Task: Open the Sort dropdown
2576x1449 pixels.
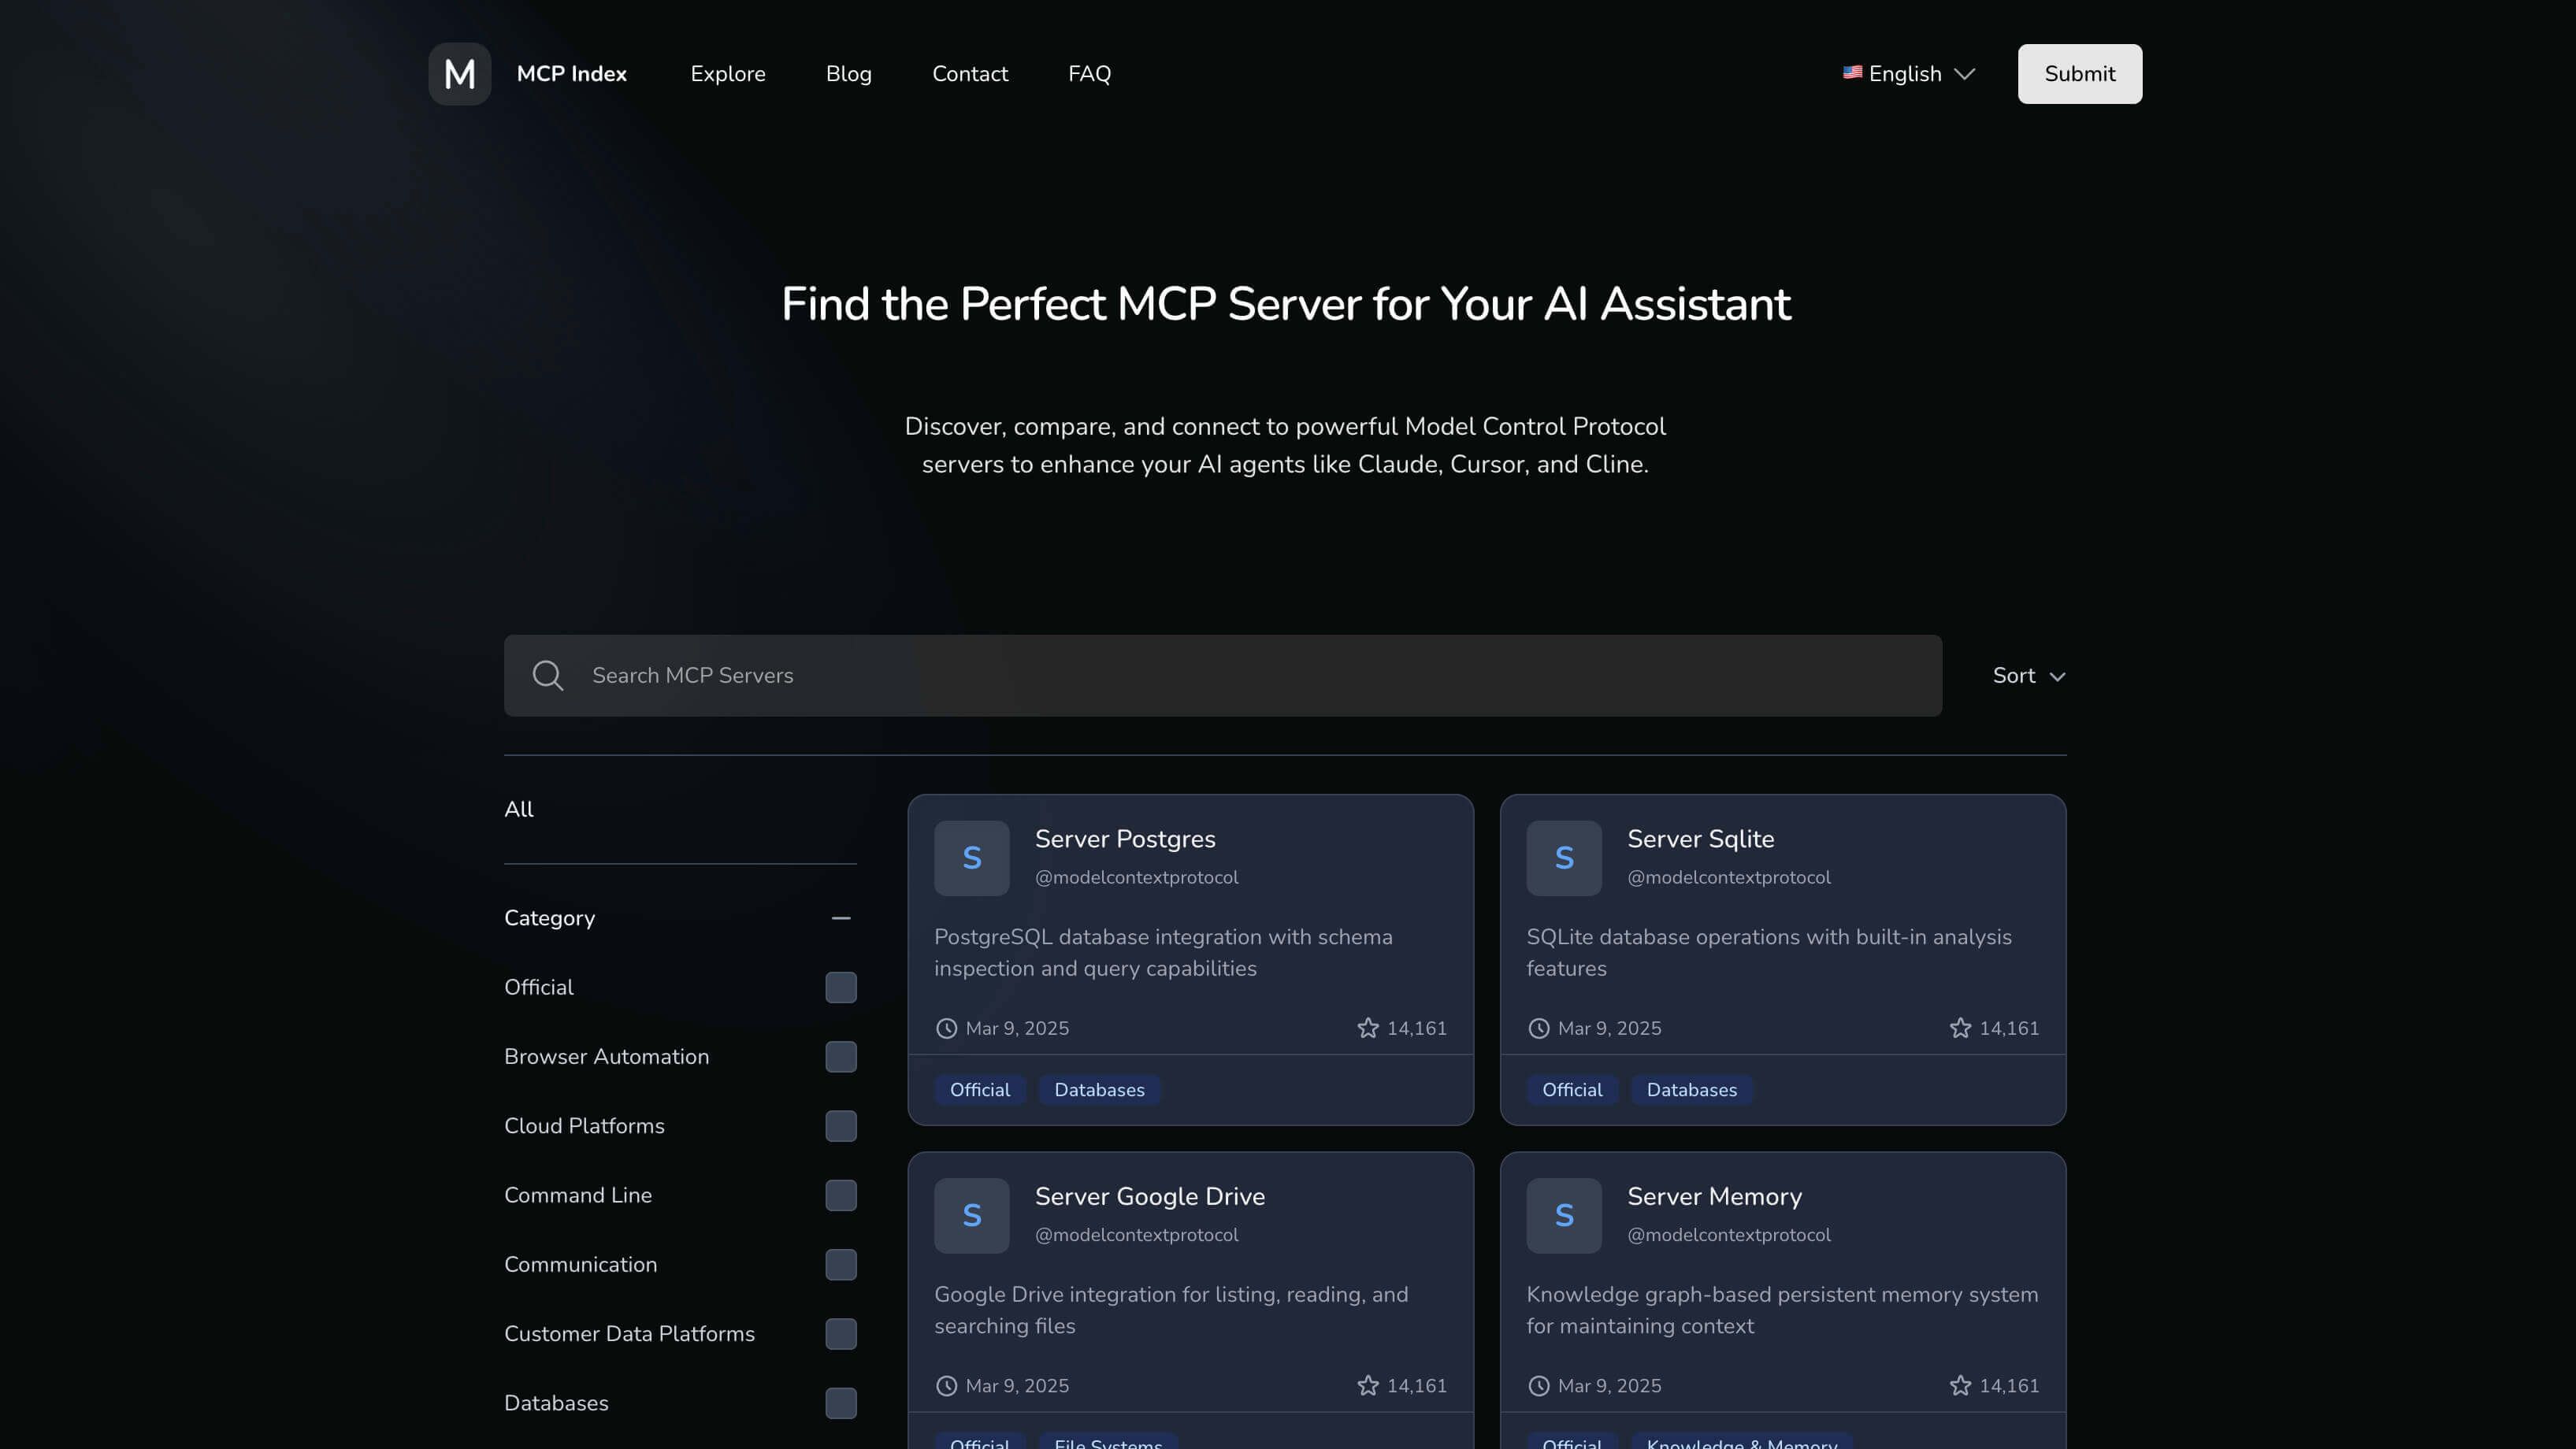Action: (x=2029, y=675)
